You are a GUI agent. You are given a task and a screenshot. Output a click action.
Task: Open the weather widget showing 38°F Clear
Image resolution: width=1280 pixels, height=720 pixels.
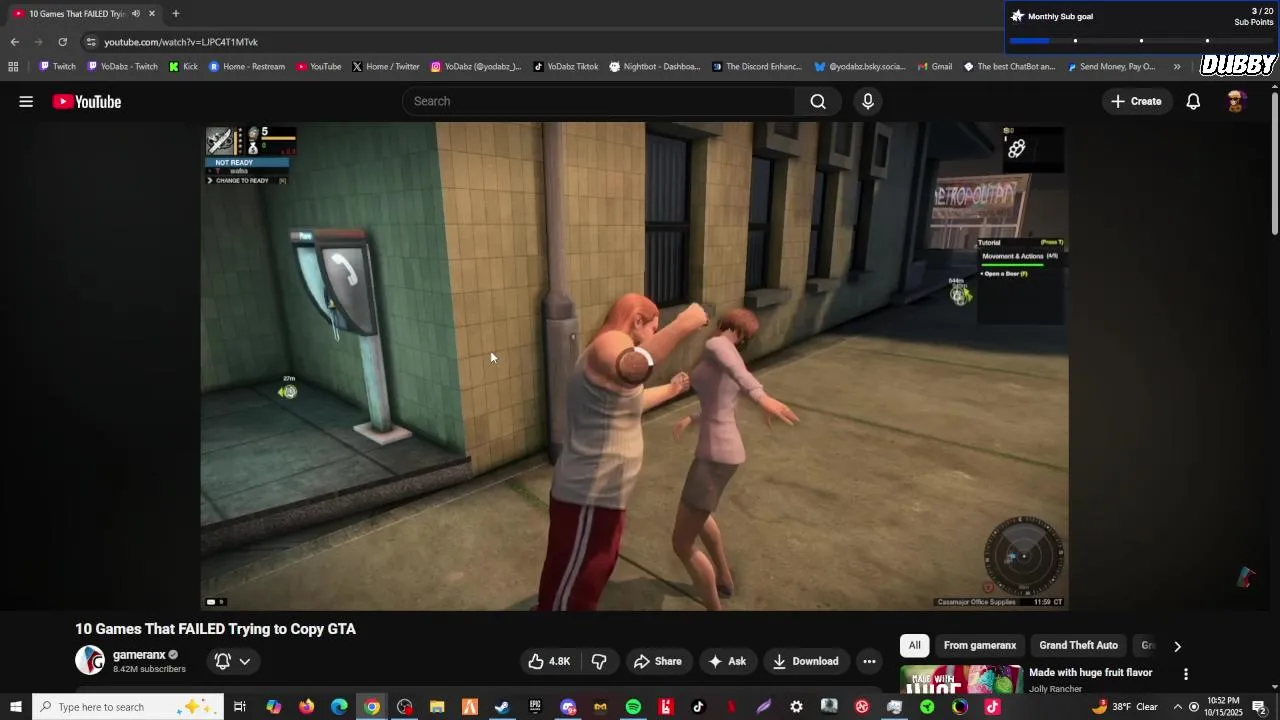[x=1125, y=707]
